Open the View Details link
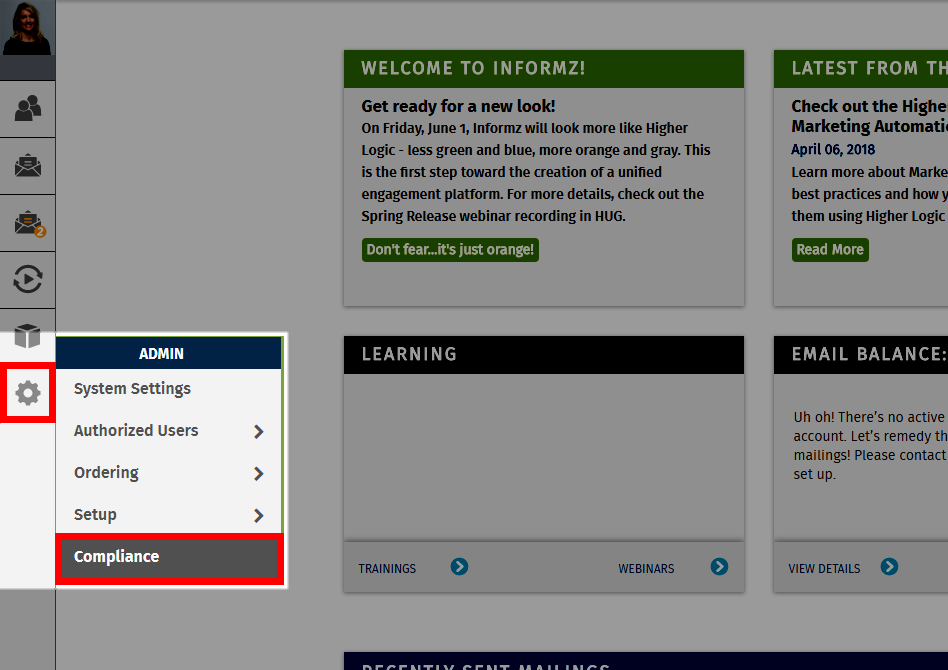 824,568
